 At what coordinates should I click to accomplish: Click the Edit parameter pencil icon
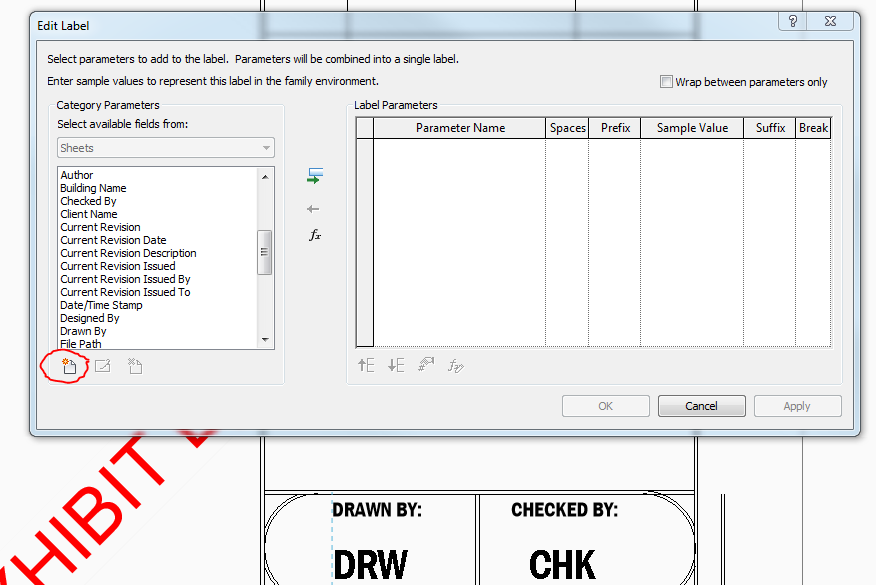[x=102, y=366]
